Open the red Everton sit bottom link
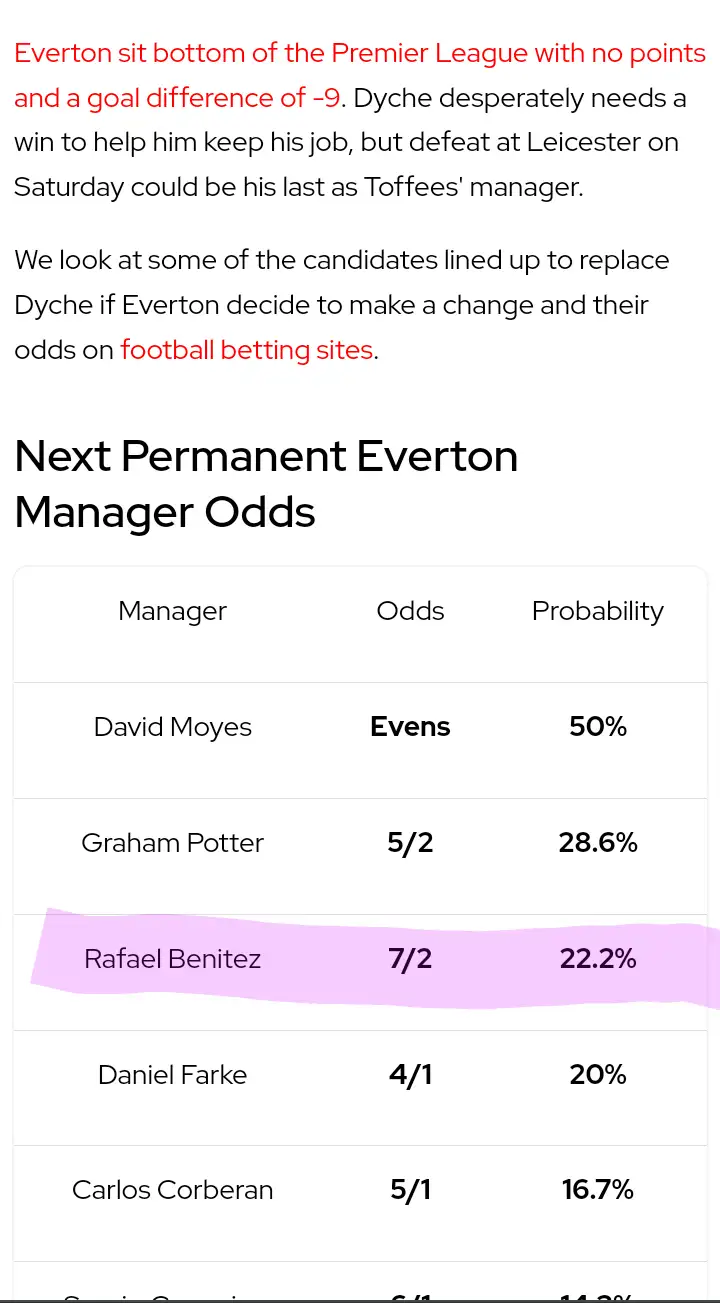This screenshot has height=1303, width=720. pos(360,53)
